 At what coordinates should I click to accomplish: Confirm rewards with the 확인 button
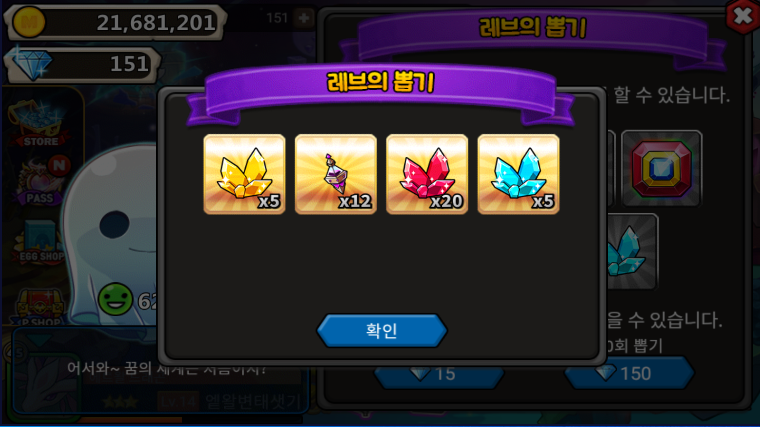coord(381,331)
